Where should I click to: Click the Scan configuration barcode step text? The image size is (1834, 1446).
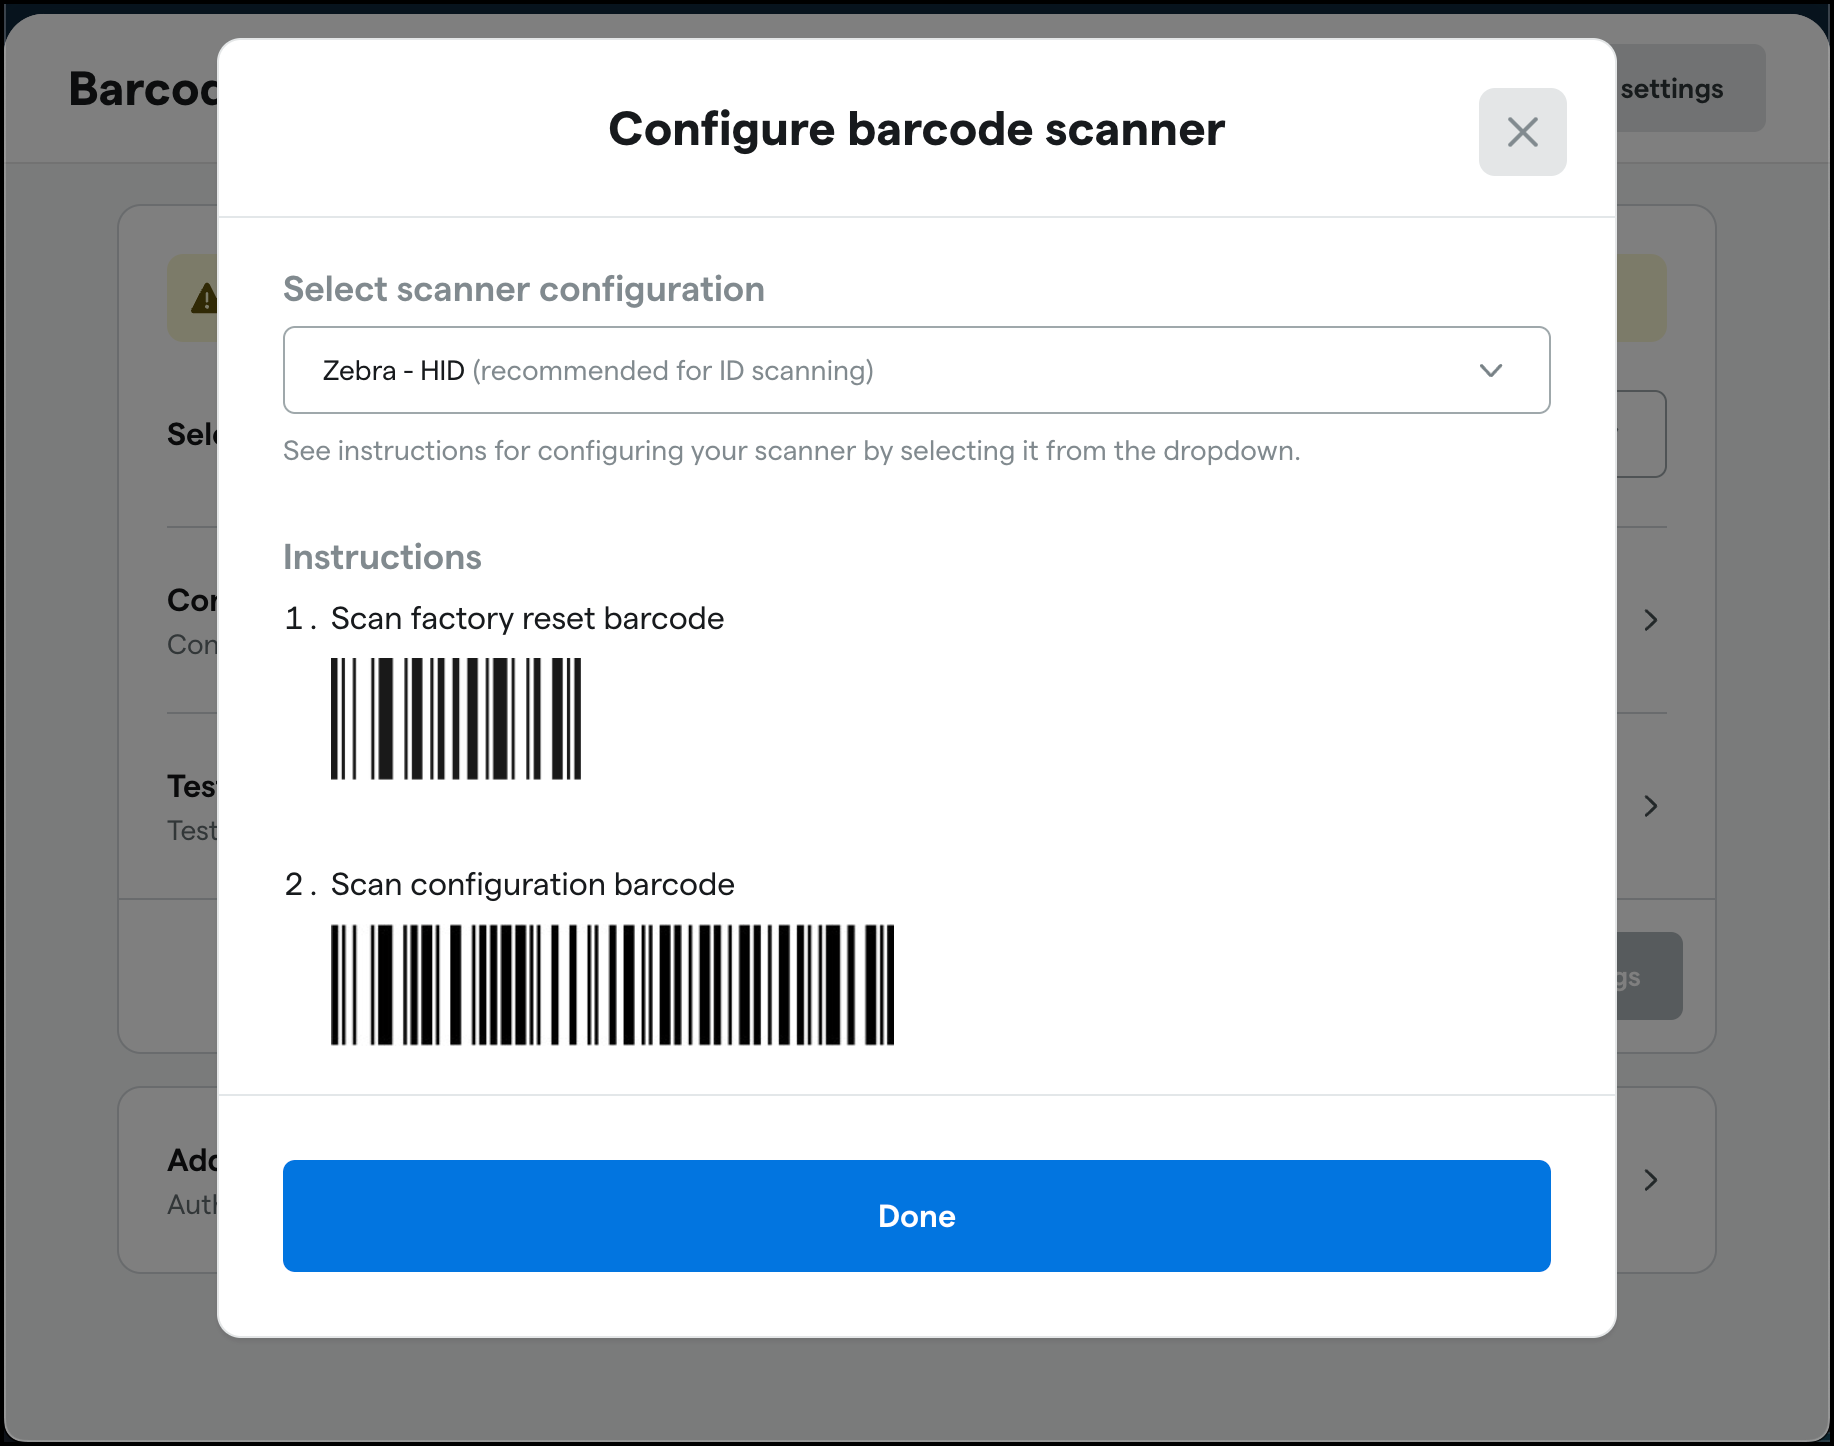tap(533, 884)
